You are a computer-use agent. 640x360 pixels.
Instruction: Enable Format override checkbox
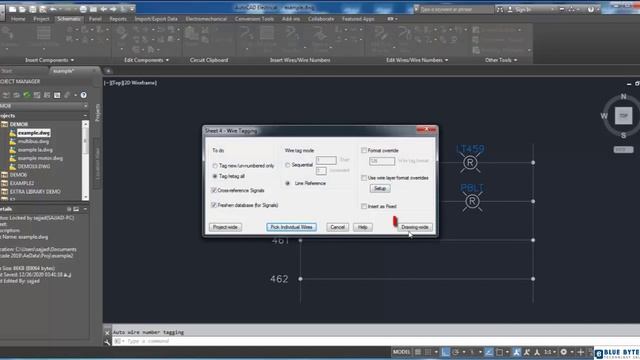coord(364,151)
